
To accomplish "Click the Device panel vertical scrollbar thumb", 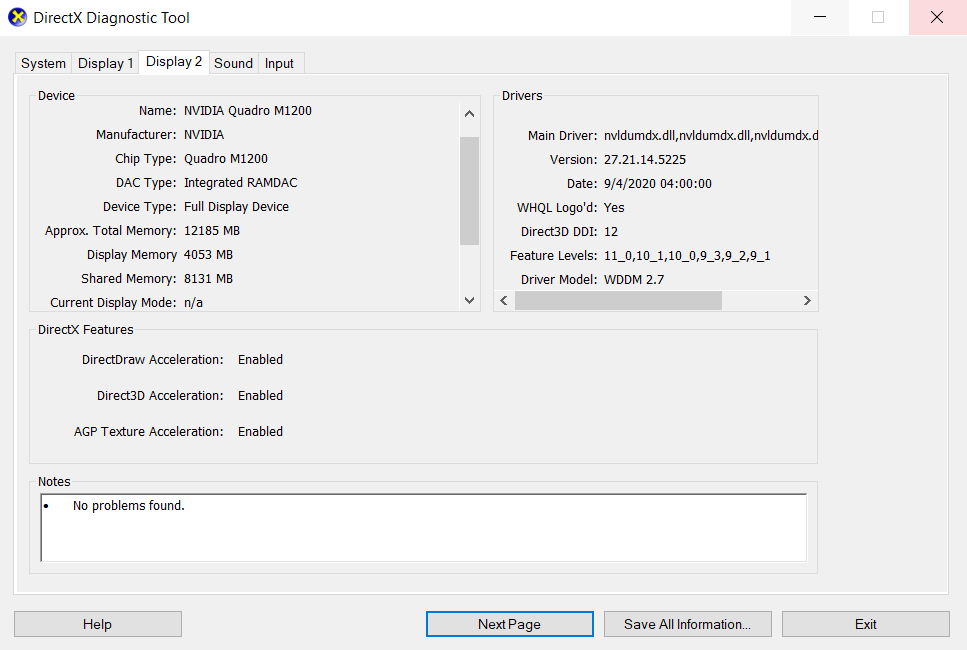I will [469, 191].
